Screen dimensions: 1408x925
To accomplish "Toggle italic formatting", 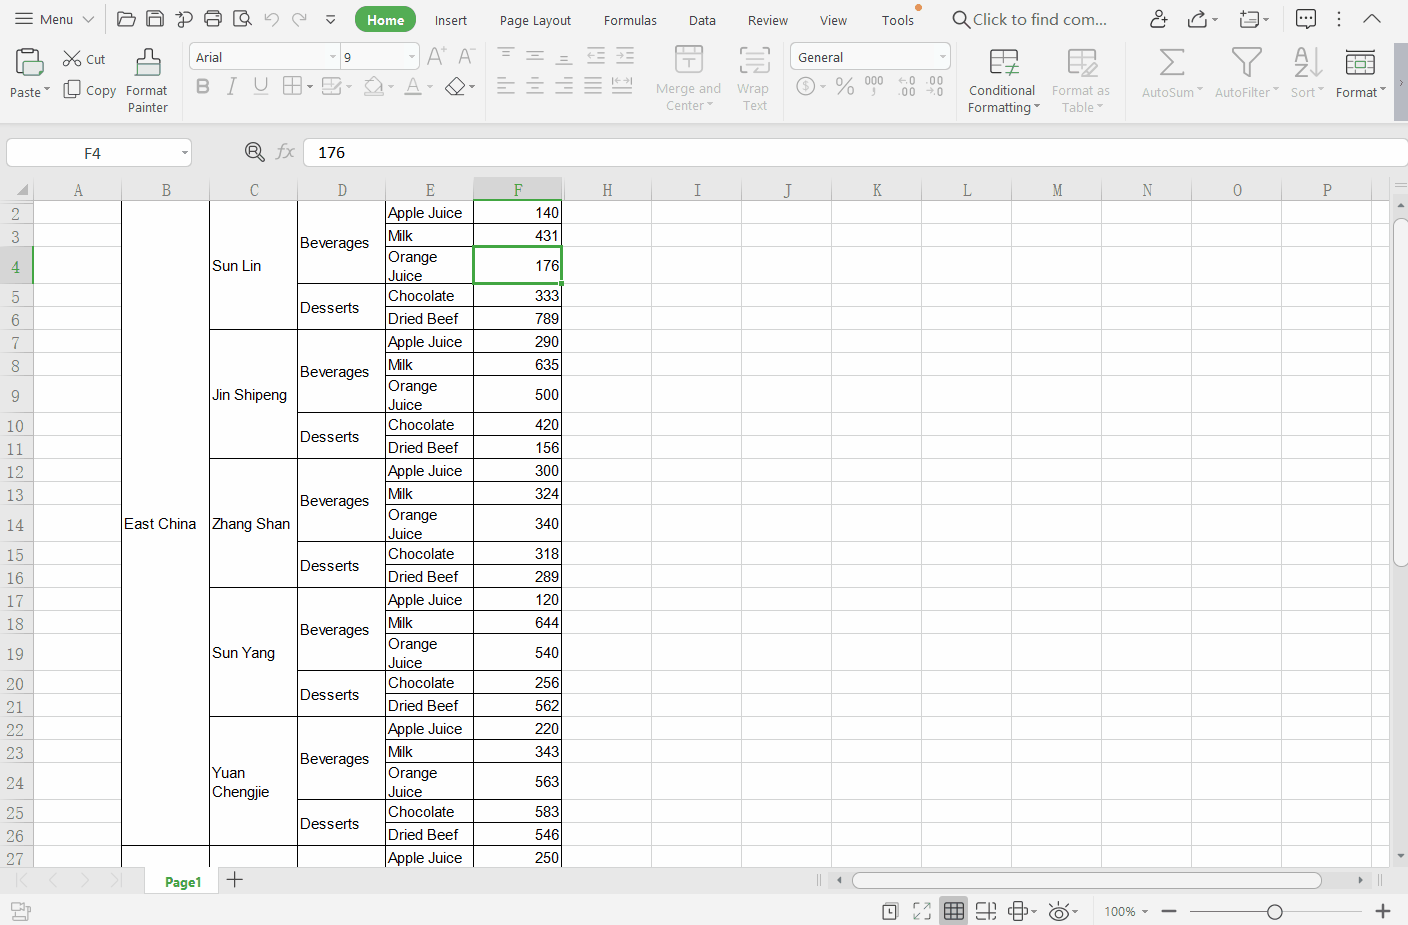I will 232,87.
